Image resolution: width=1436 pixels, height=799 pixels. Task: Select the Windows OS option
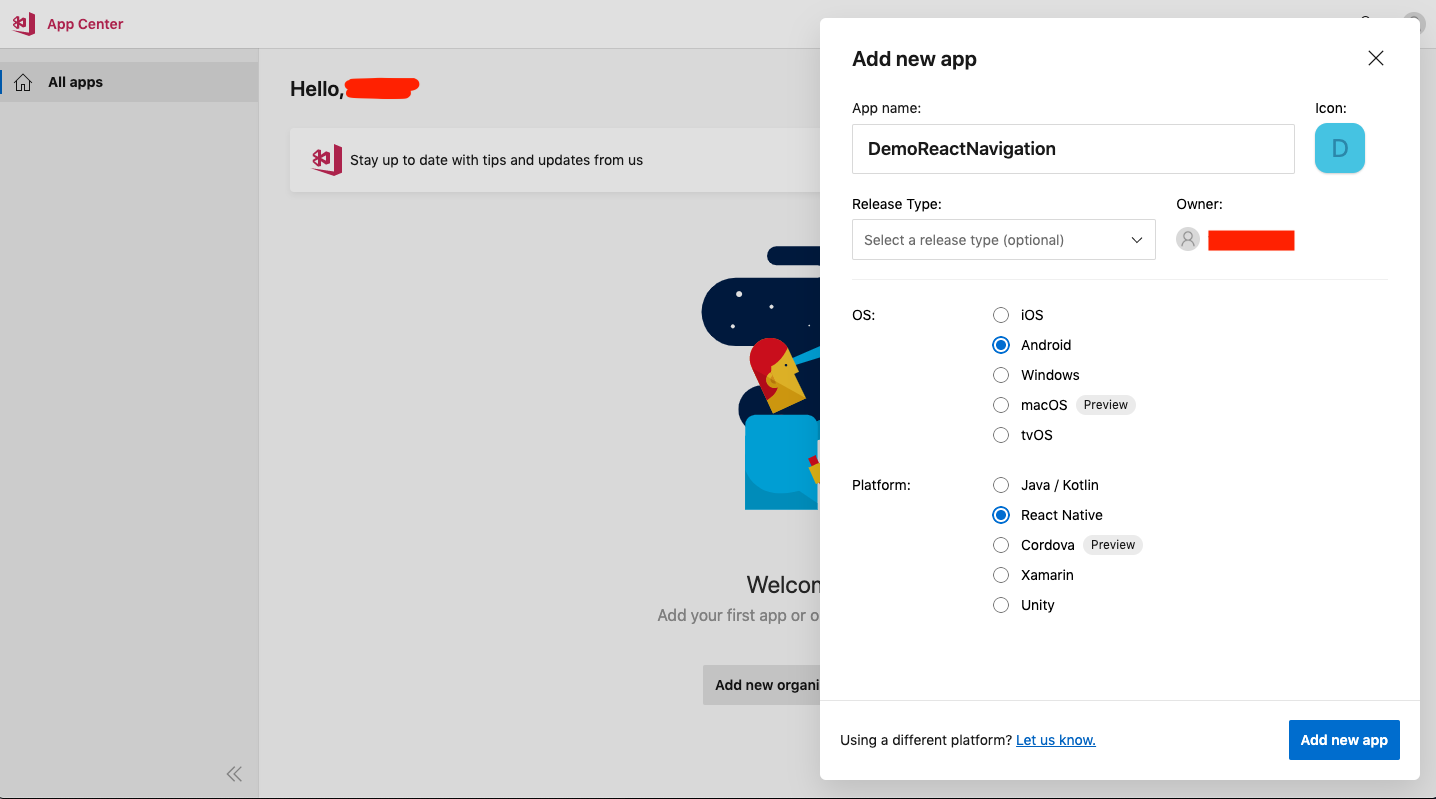coord(1001,375)
